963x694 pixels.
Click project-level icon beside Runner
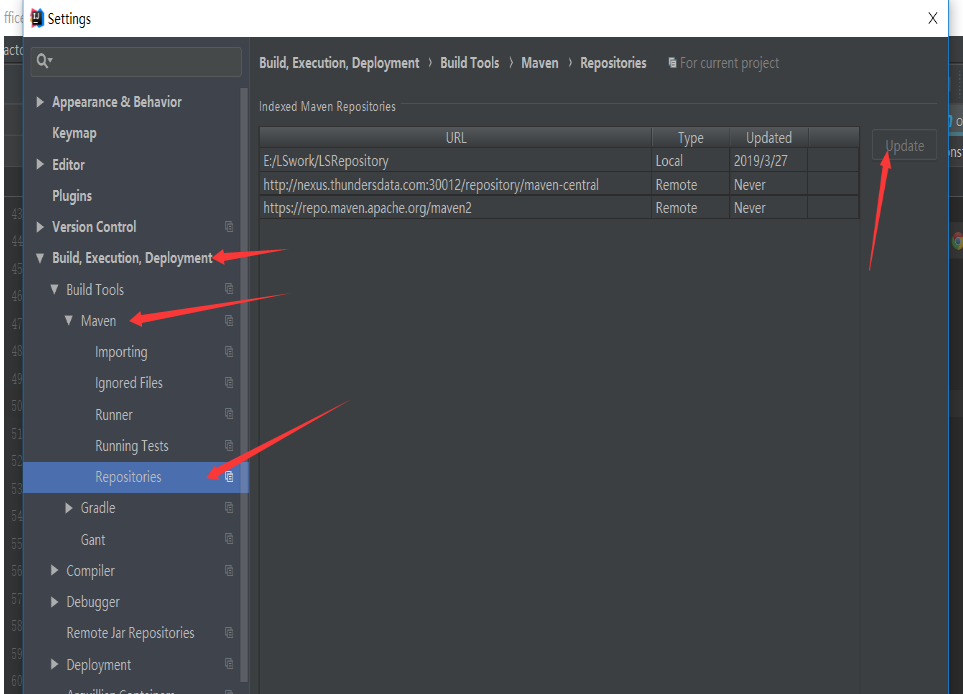click(229, 414)
